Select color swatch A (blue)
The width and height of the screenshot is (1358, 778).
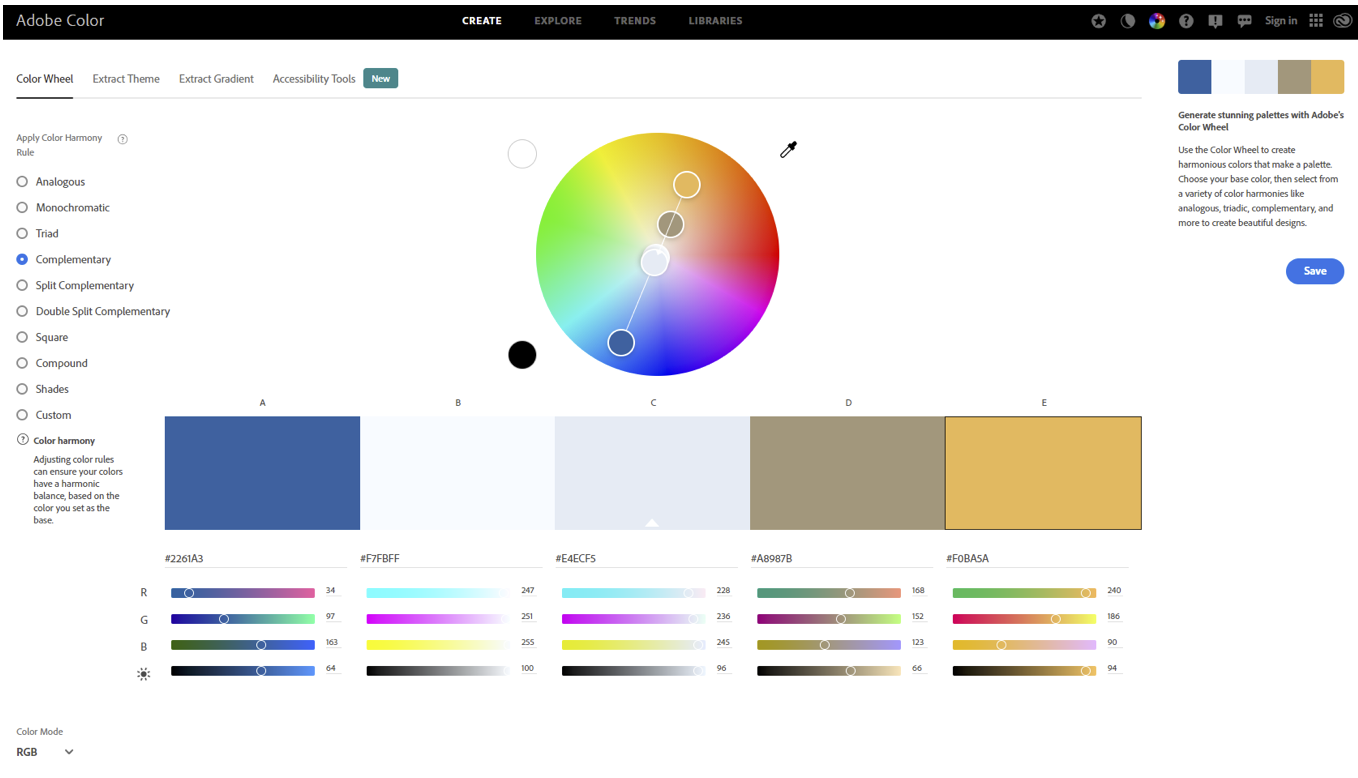262,473
